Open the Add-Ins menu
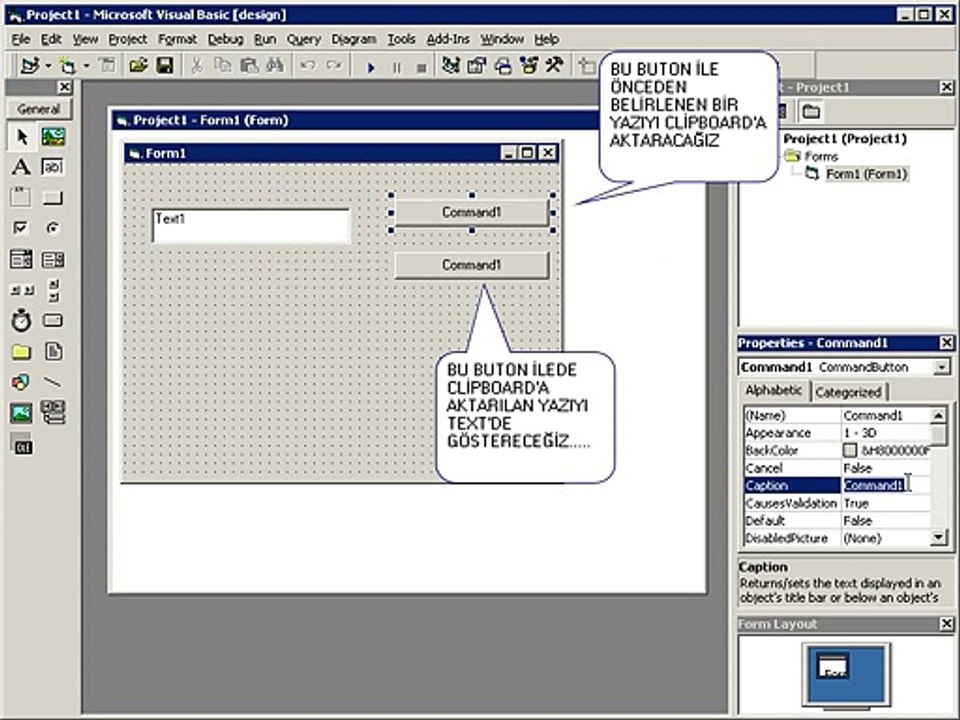The image size is (960, 720). [448, 39]
